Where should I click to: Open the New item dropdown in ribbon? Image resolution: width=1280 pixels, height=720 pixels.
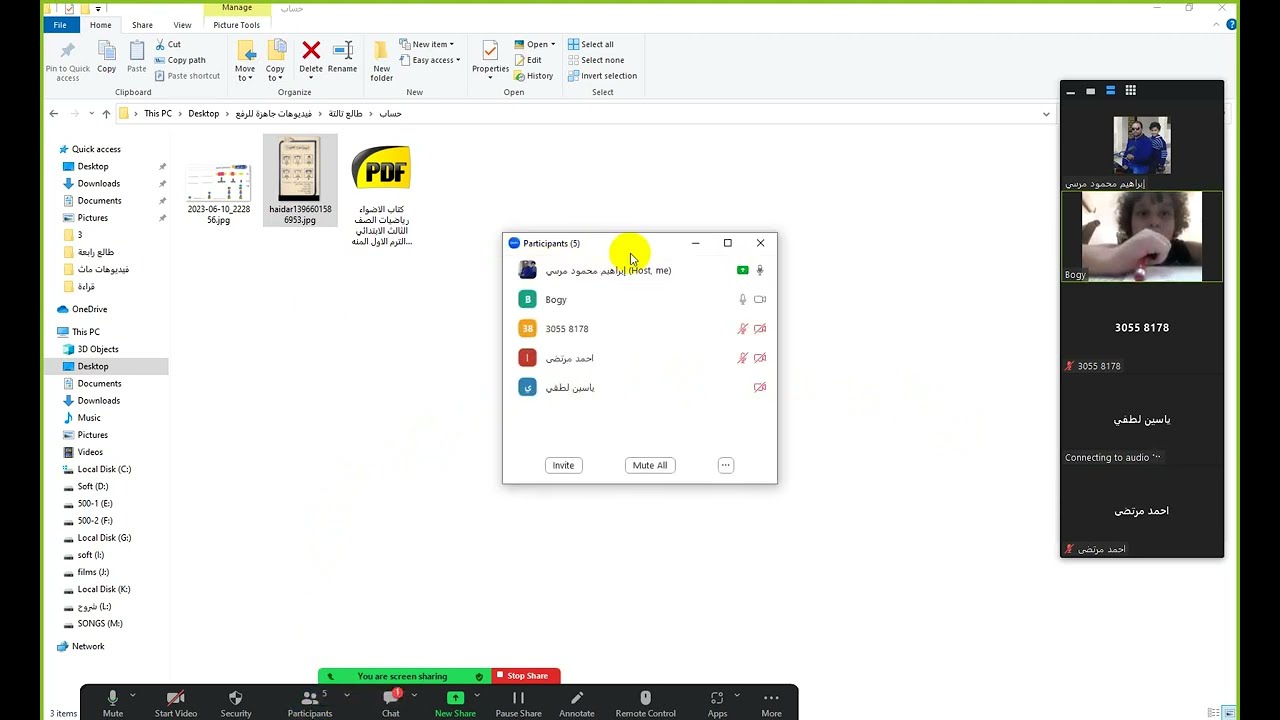click(427, 44)
